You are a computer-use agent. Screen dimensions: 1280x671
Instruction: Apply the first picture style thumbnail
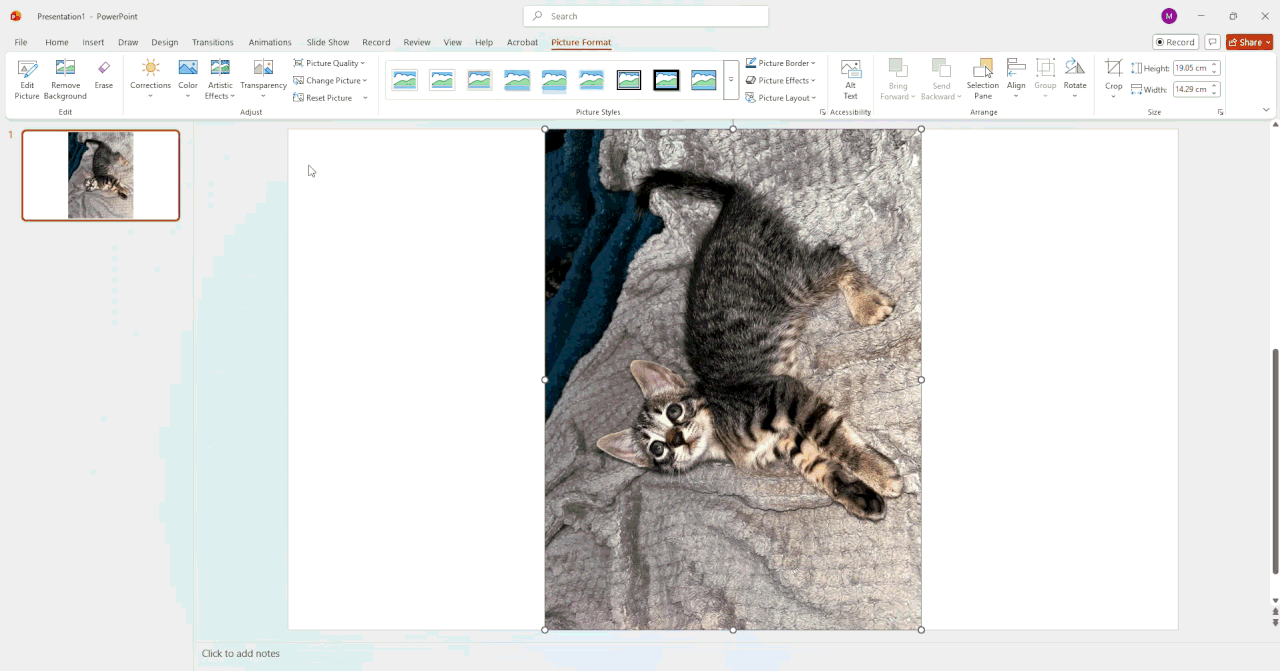(x=405, y=80)
